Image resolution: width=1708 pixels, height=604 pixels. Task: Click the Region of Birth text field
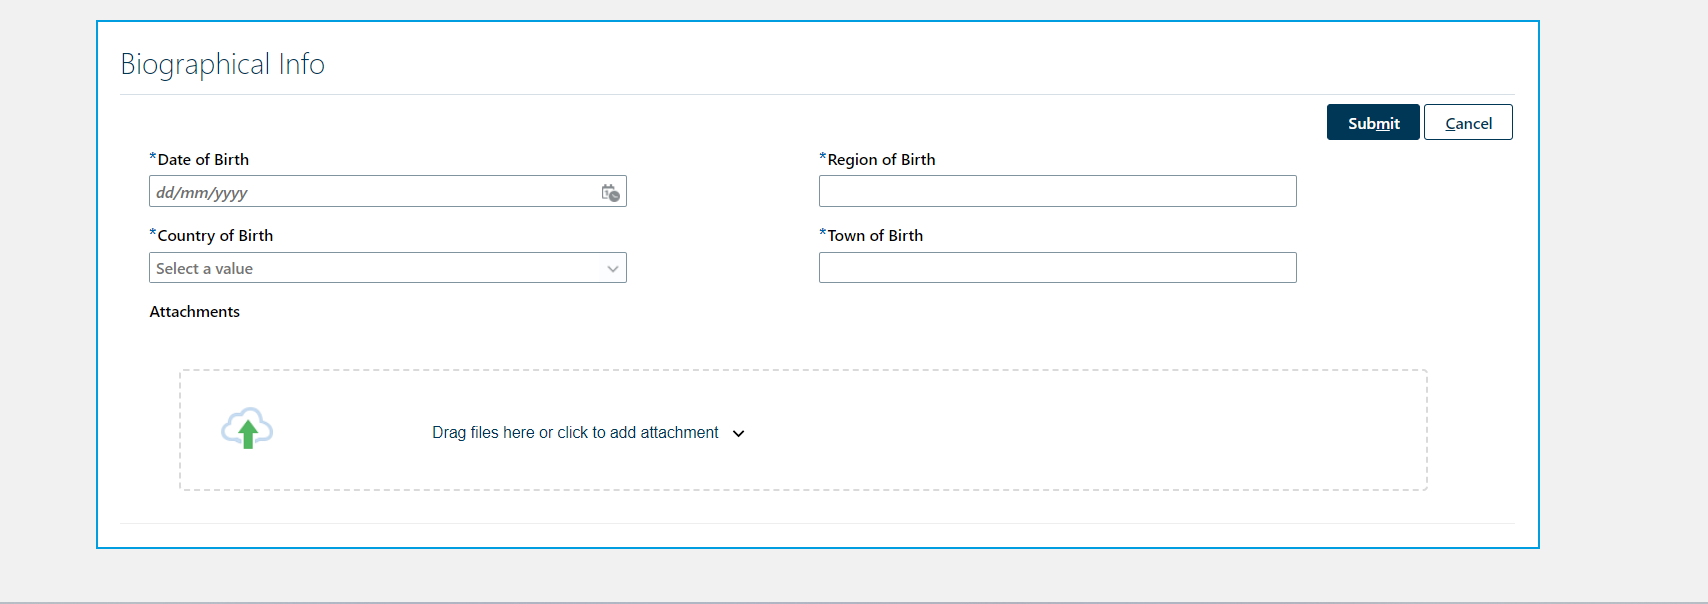click(x=1058, y=191)
